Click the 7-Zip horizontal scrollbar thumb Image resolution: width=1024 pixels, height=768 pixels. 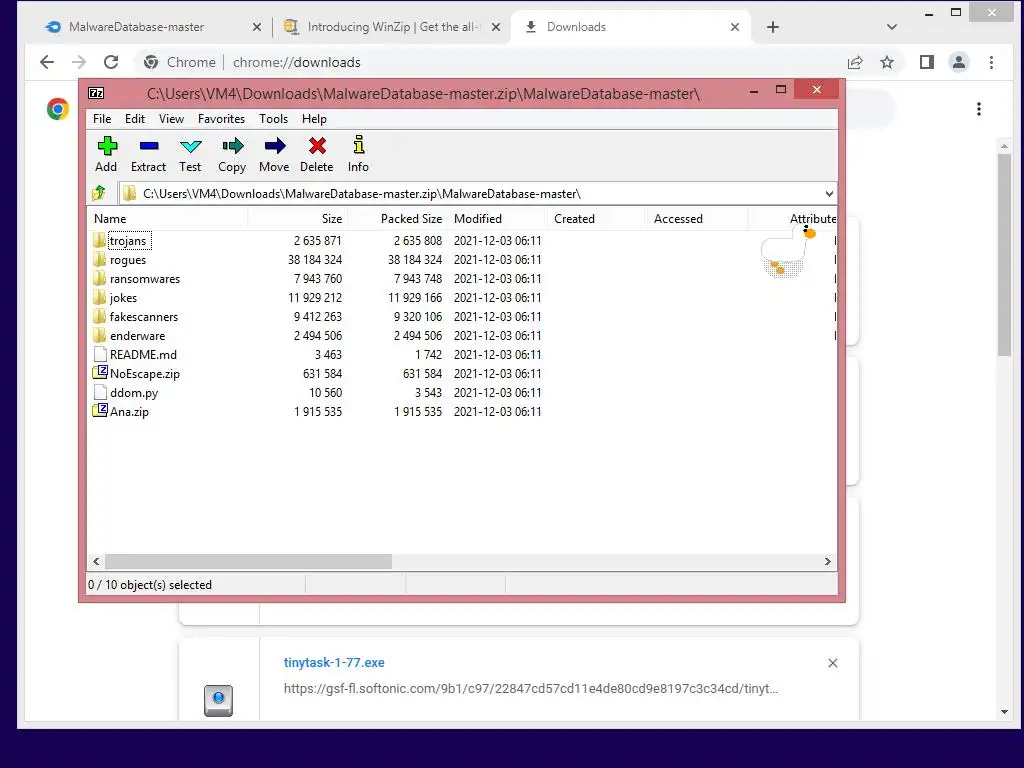pos(248,562)
